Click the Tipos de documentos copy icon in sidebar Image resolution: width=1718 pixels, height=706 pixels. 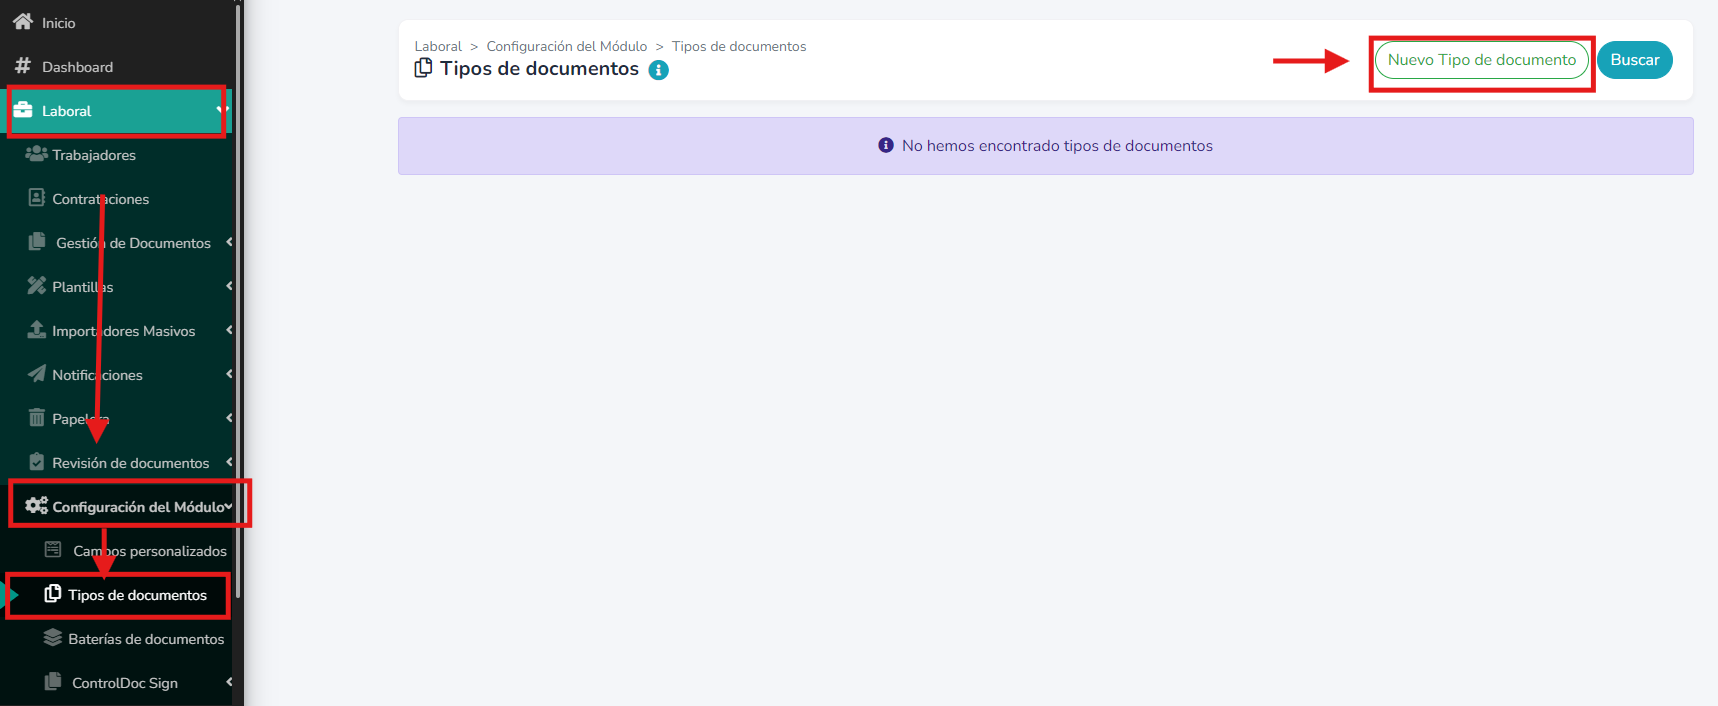coord(53,594)
